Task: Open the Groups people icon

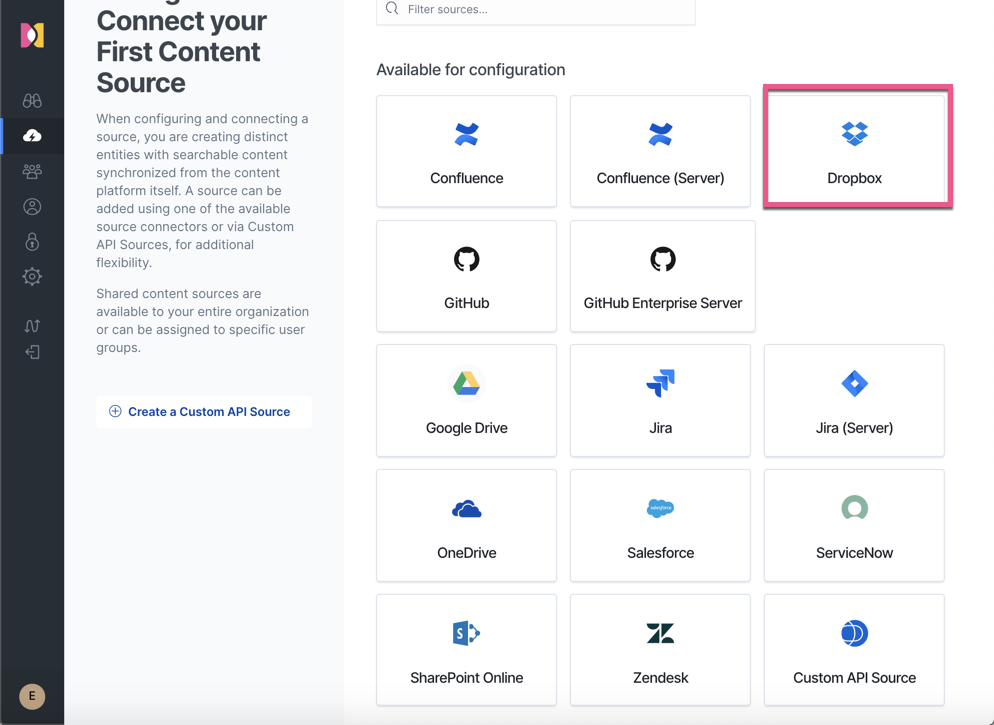Action: point(32,171)
